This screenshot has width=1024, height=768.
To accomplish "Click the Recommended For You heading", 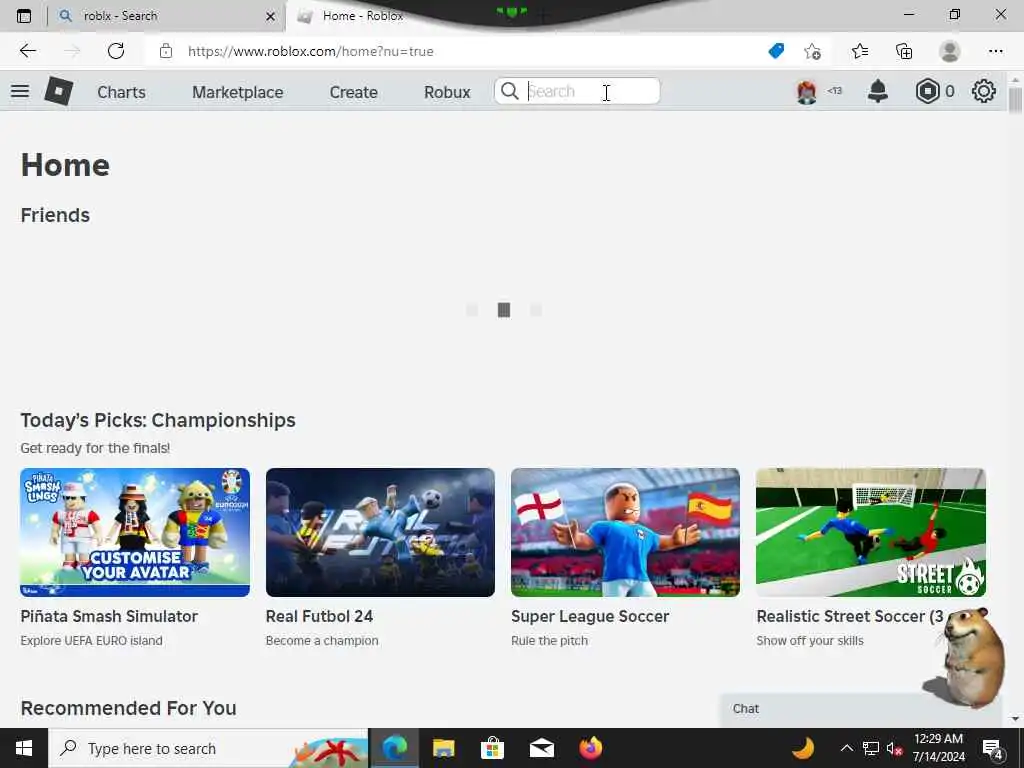I will click(x=129, y=709).
